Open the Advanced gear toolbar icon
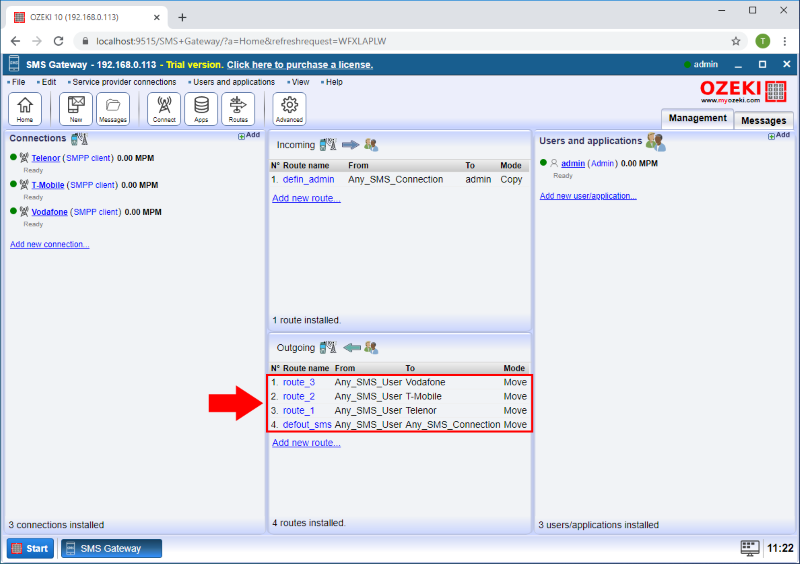 pos(289,109)
